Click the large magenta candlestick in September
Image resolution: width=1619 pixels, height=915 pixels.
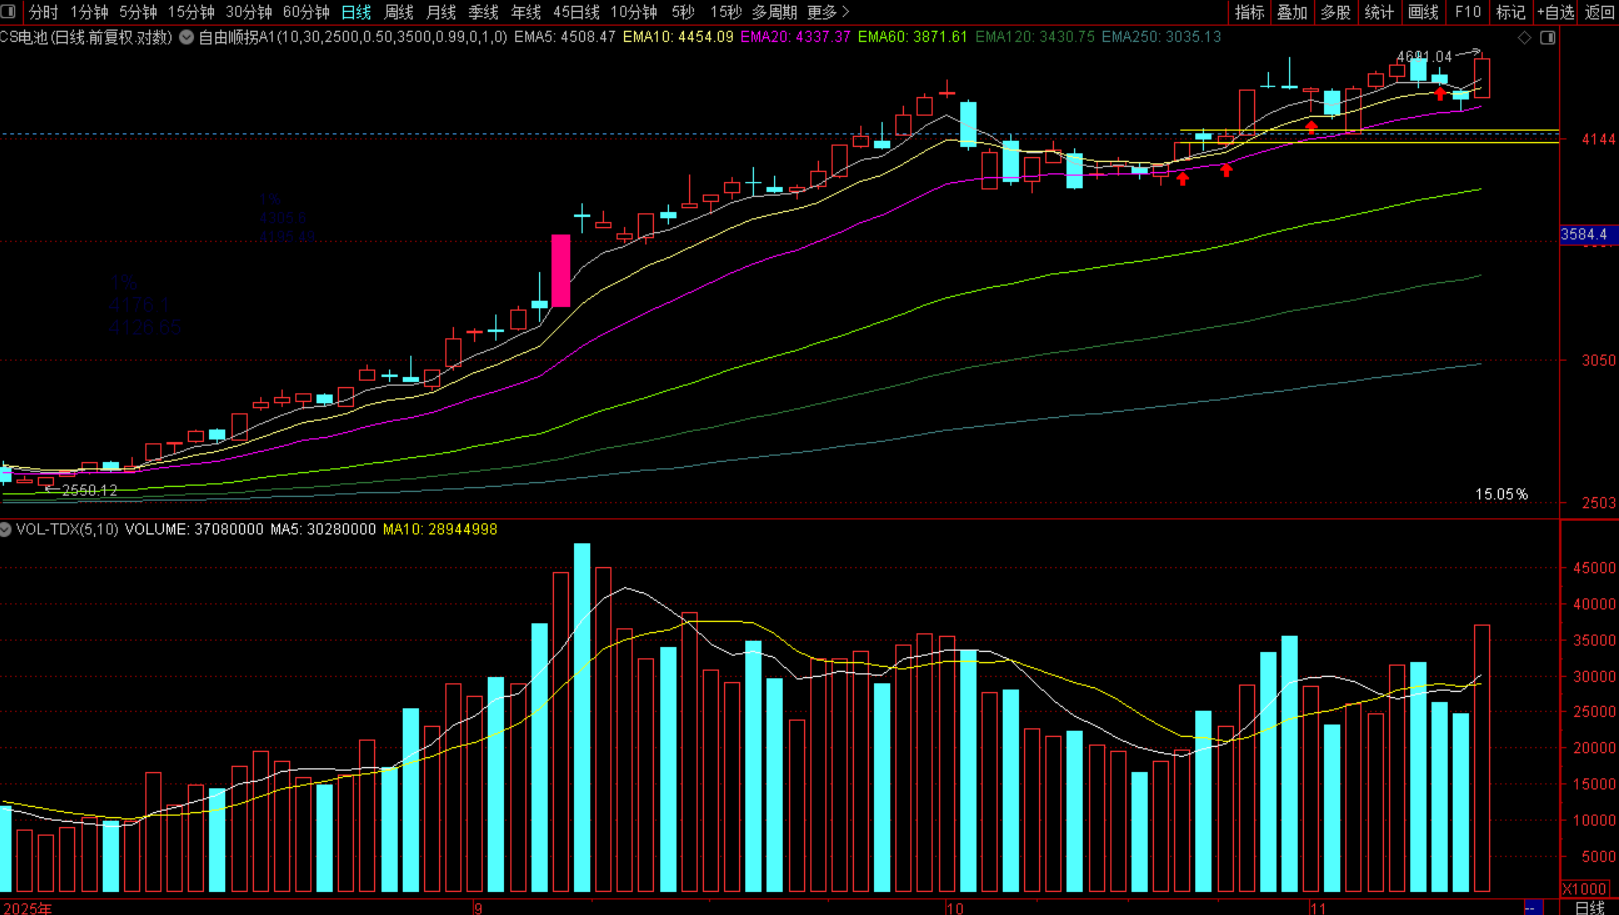click(x=561, y=270)
